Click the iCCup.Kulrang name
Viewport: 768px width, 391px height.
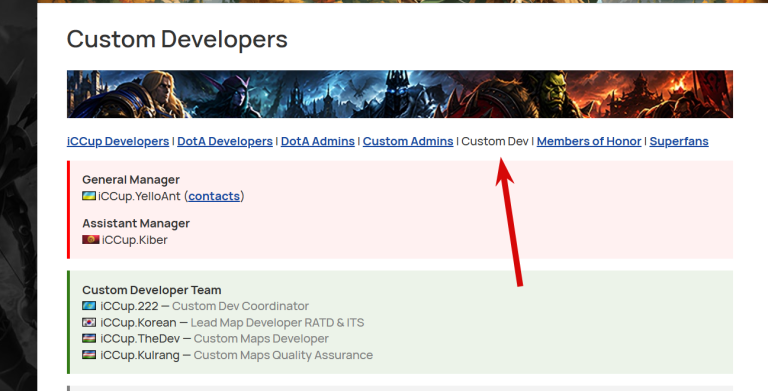click(140, 355)
